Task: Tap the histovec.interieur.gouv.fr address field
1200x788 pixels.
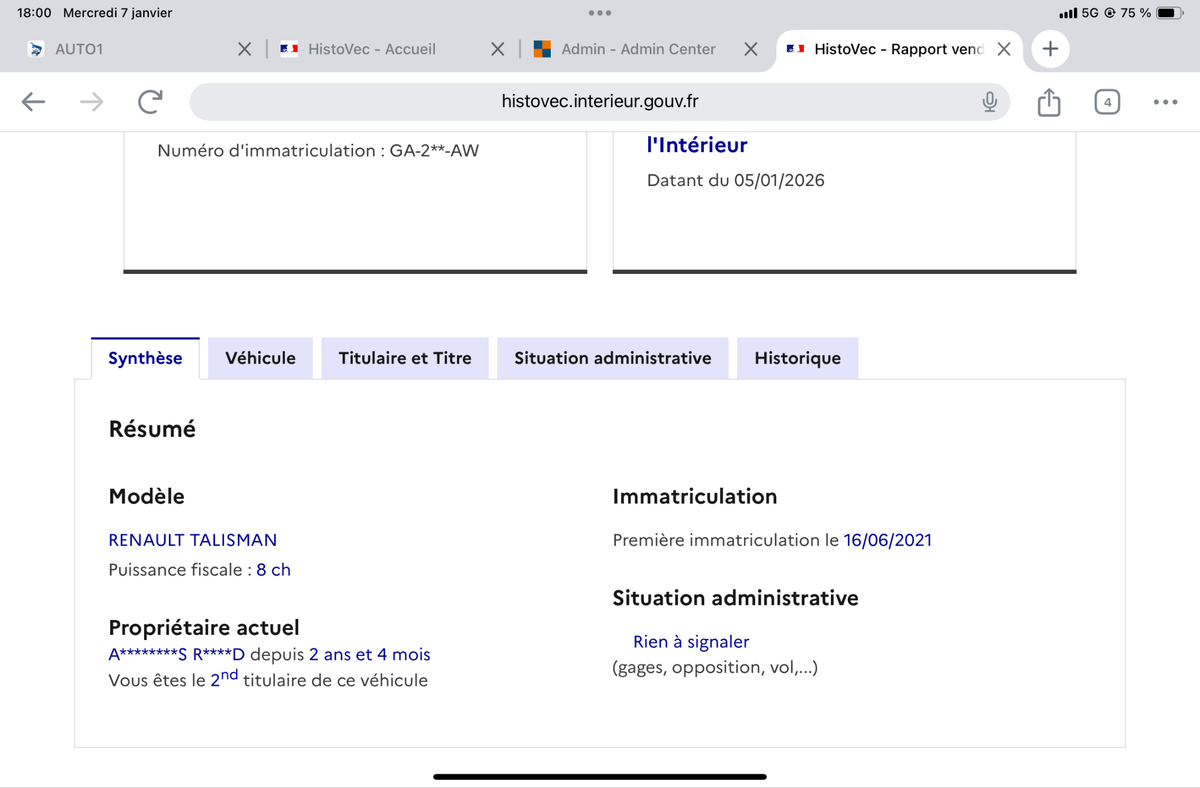Action: coord(600,101)
